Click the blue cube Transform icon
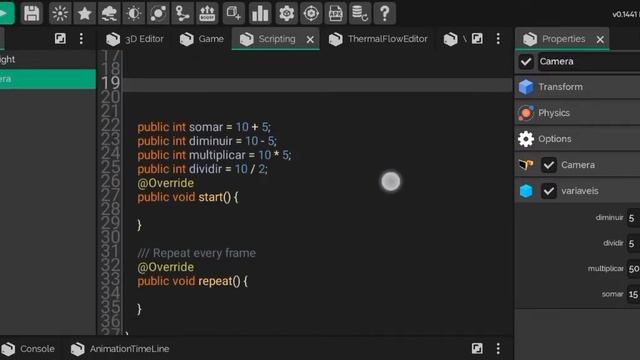640x360 pixels. [526, 87]
